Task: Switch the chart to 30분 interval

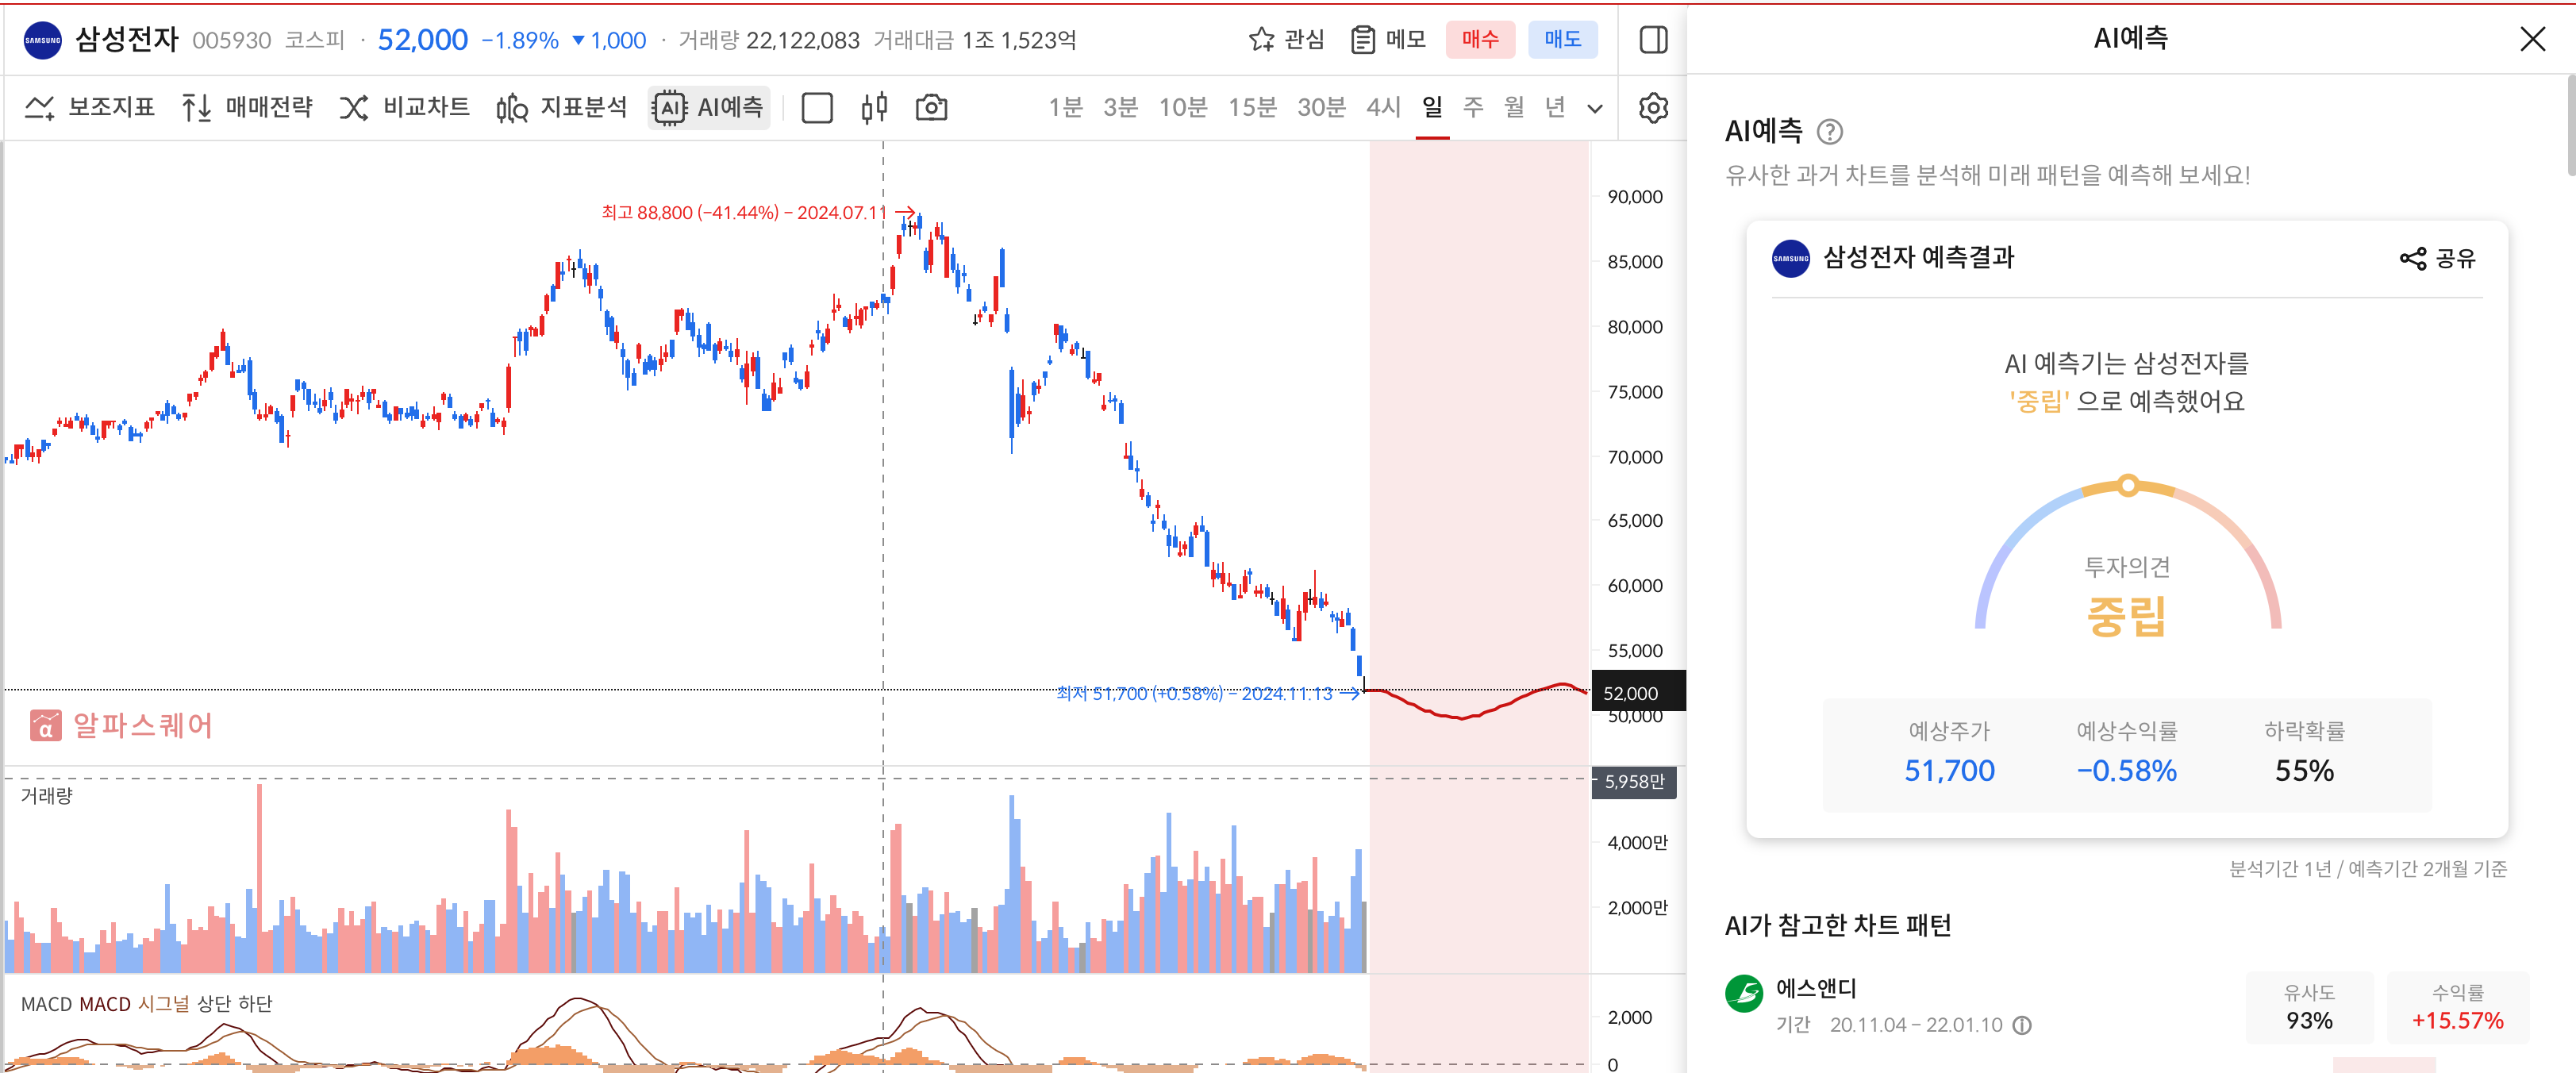Action: pyautogui.click(x=1321, y=107)
